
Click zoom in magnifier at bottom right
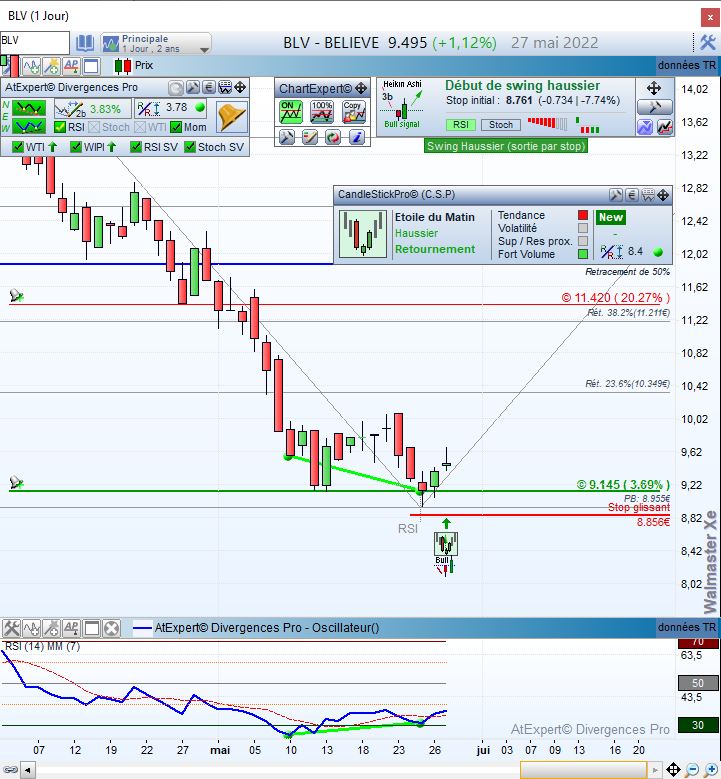[x=711, y=770]
